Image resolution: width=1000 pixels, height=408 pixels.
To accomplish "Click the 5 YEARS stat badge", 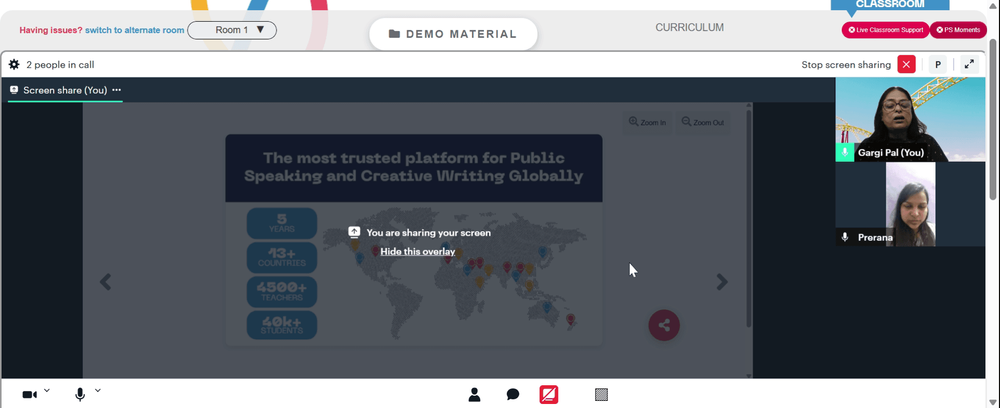I will tap(282, 223).
